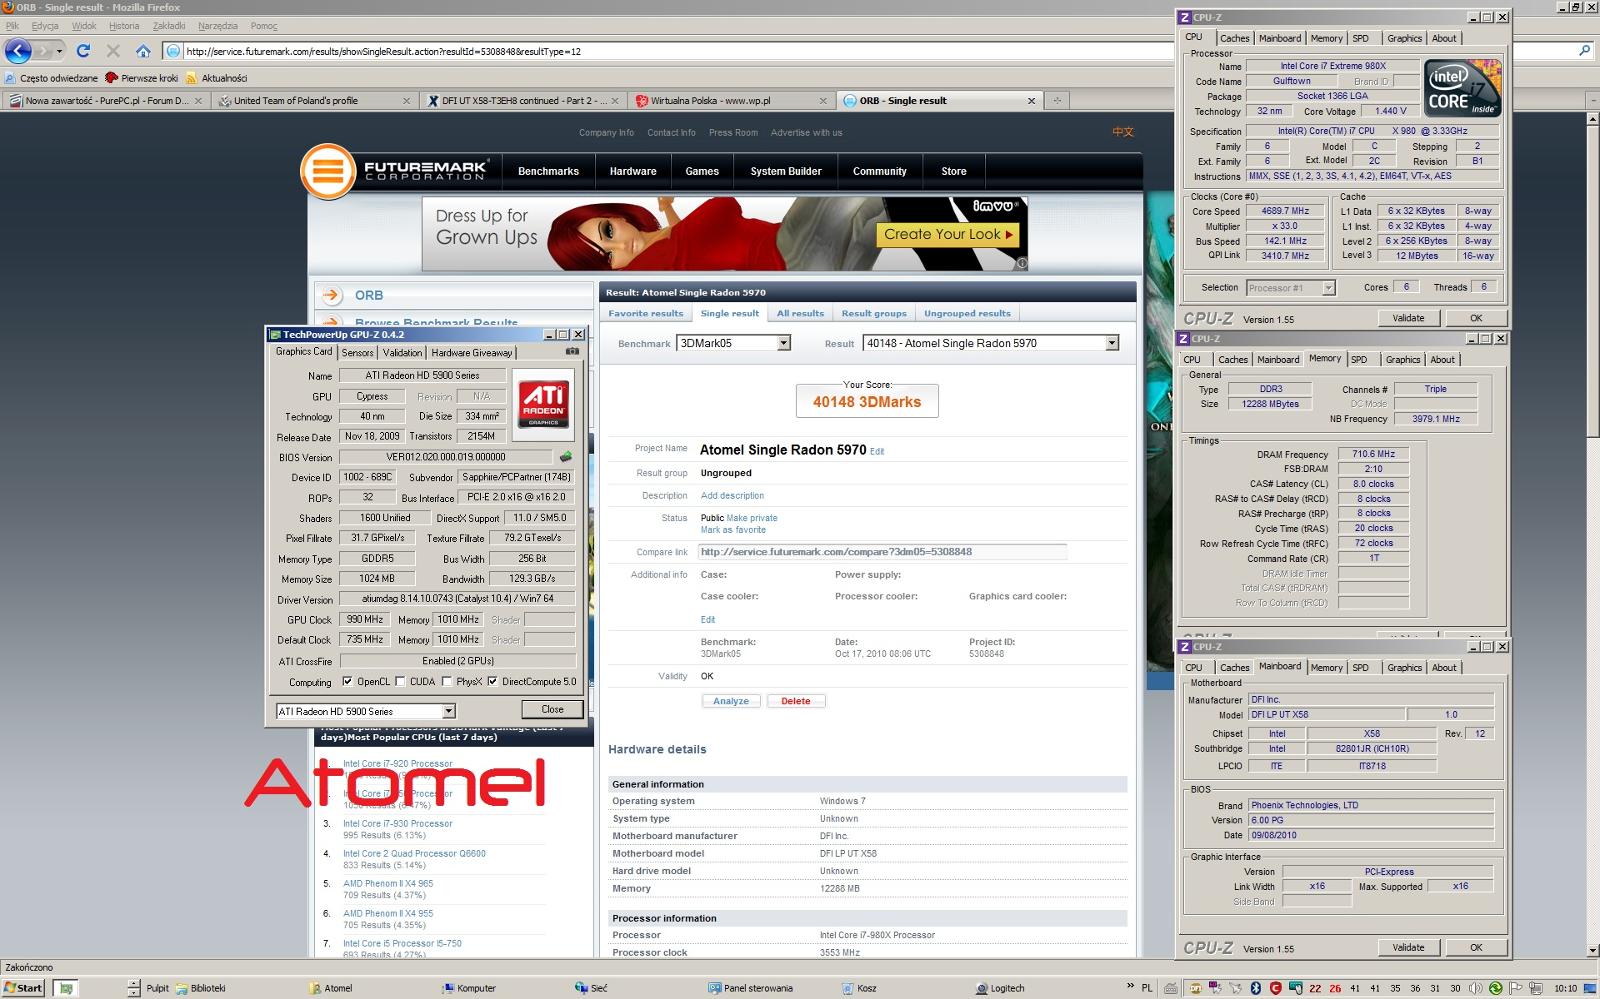This screenshot has height=999, width=1600.
Task: Switch to SPD tab in Memory CPU-Z window
Action: click(1359, 359)
